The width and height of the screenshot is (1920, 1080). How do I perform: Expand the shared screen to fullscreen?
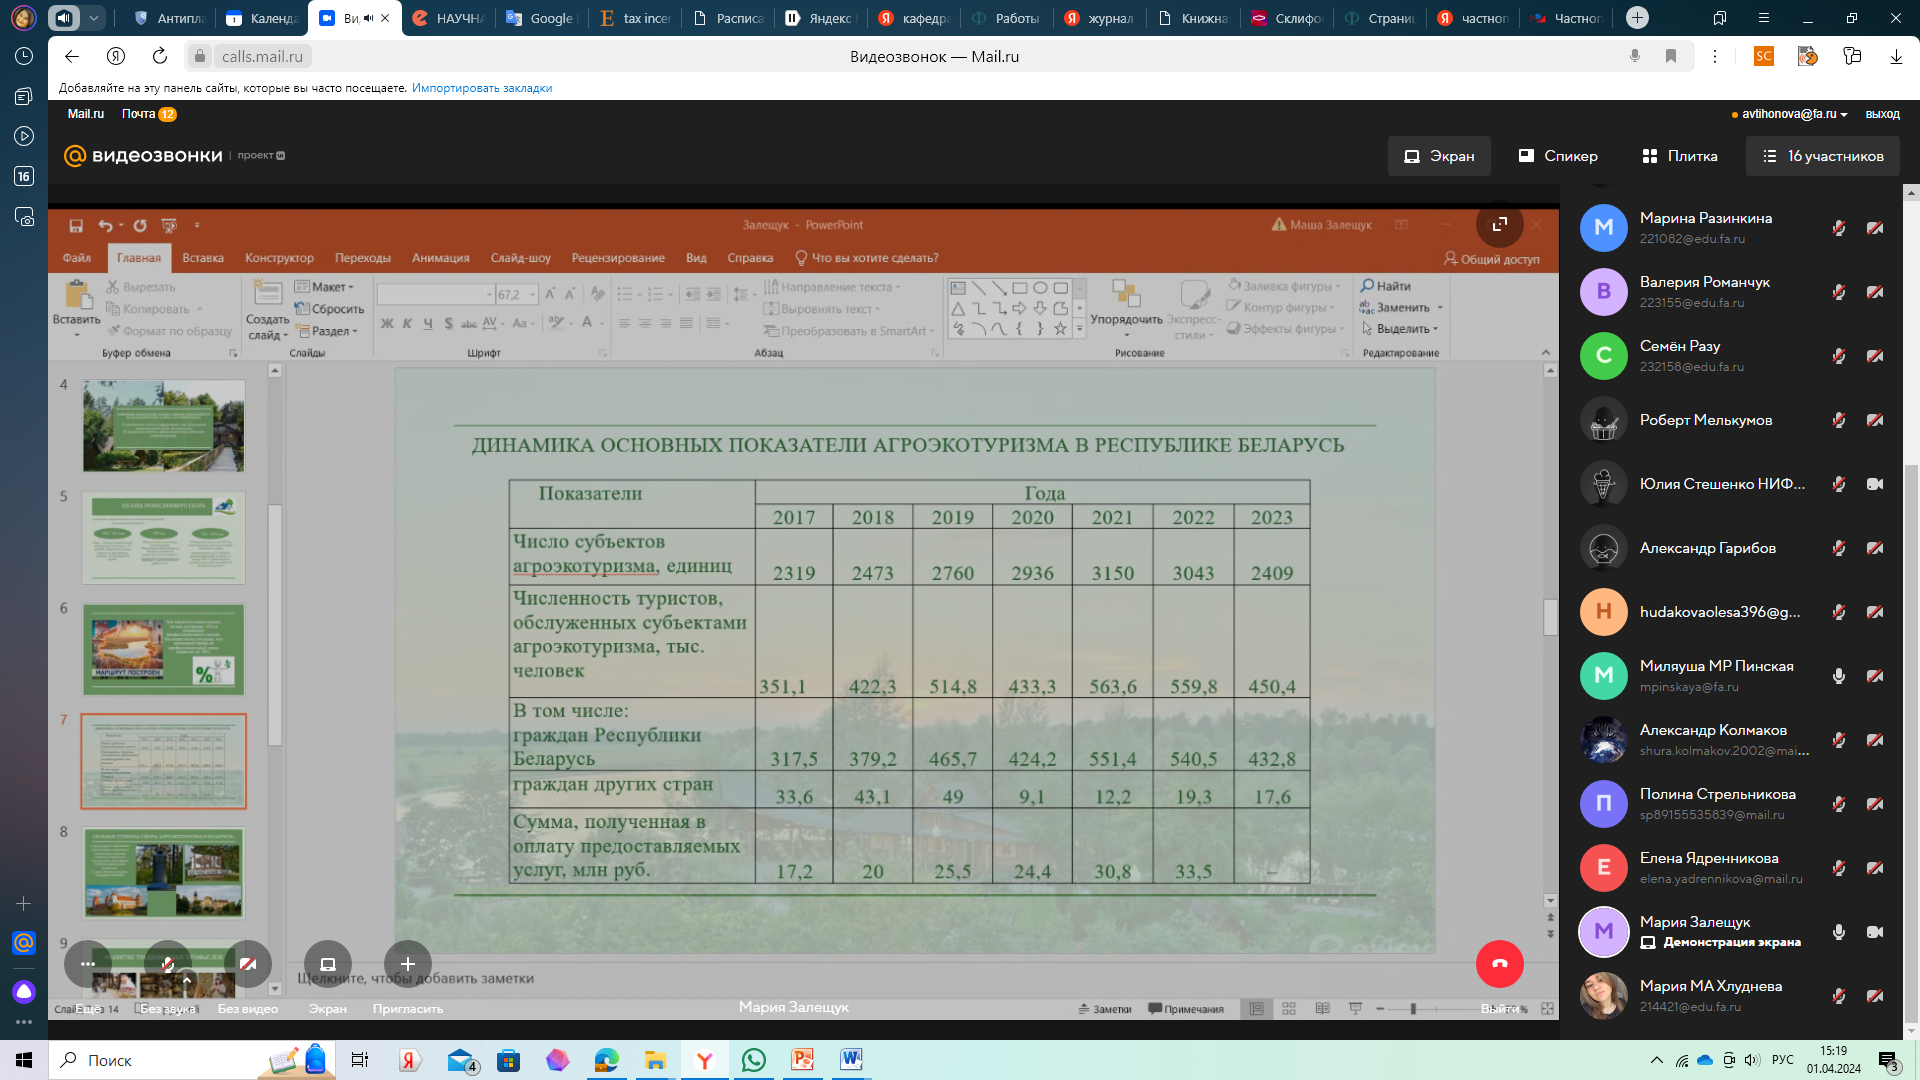point(1499,225)
